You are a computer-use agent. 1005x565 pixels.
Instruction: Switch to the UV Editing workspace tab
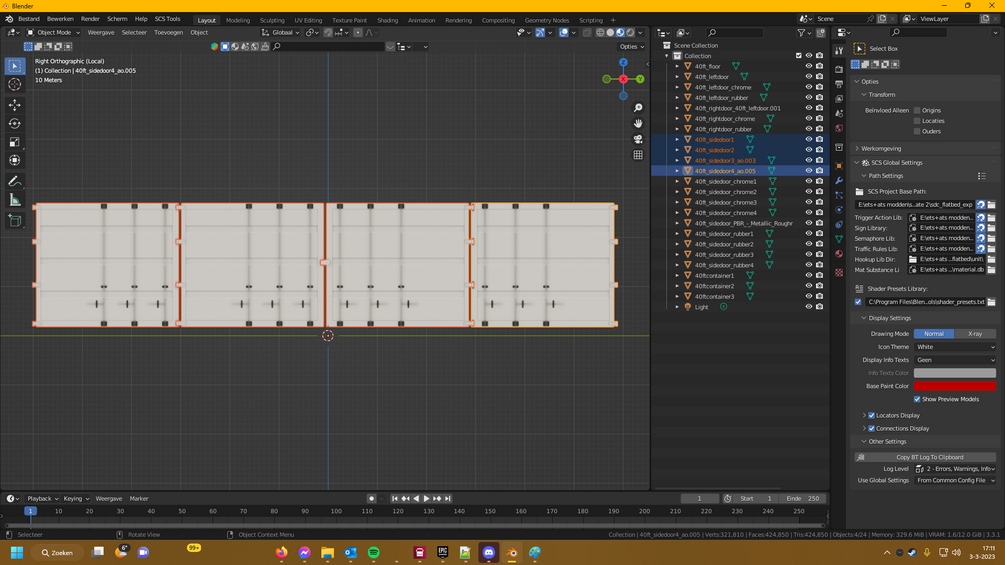[x=308, y=20]
